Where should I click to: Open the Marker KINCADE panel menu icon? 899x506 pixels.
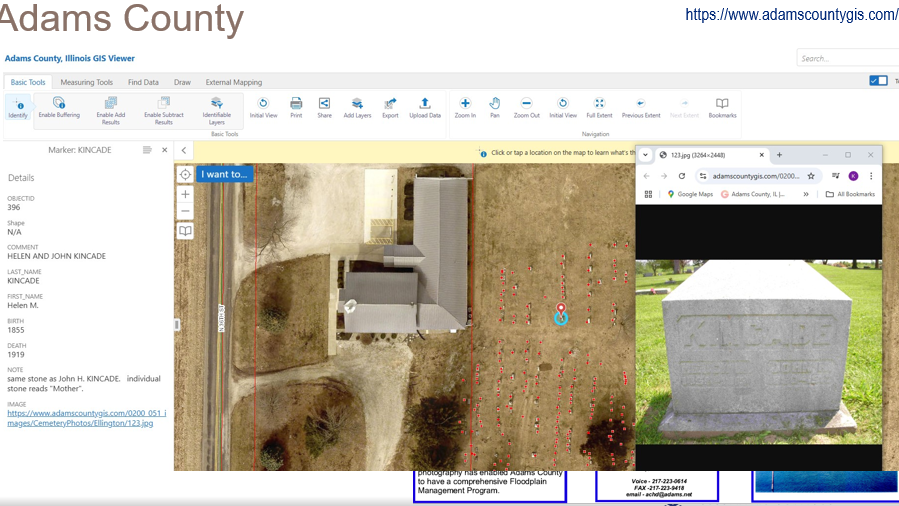pos(147,150)
